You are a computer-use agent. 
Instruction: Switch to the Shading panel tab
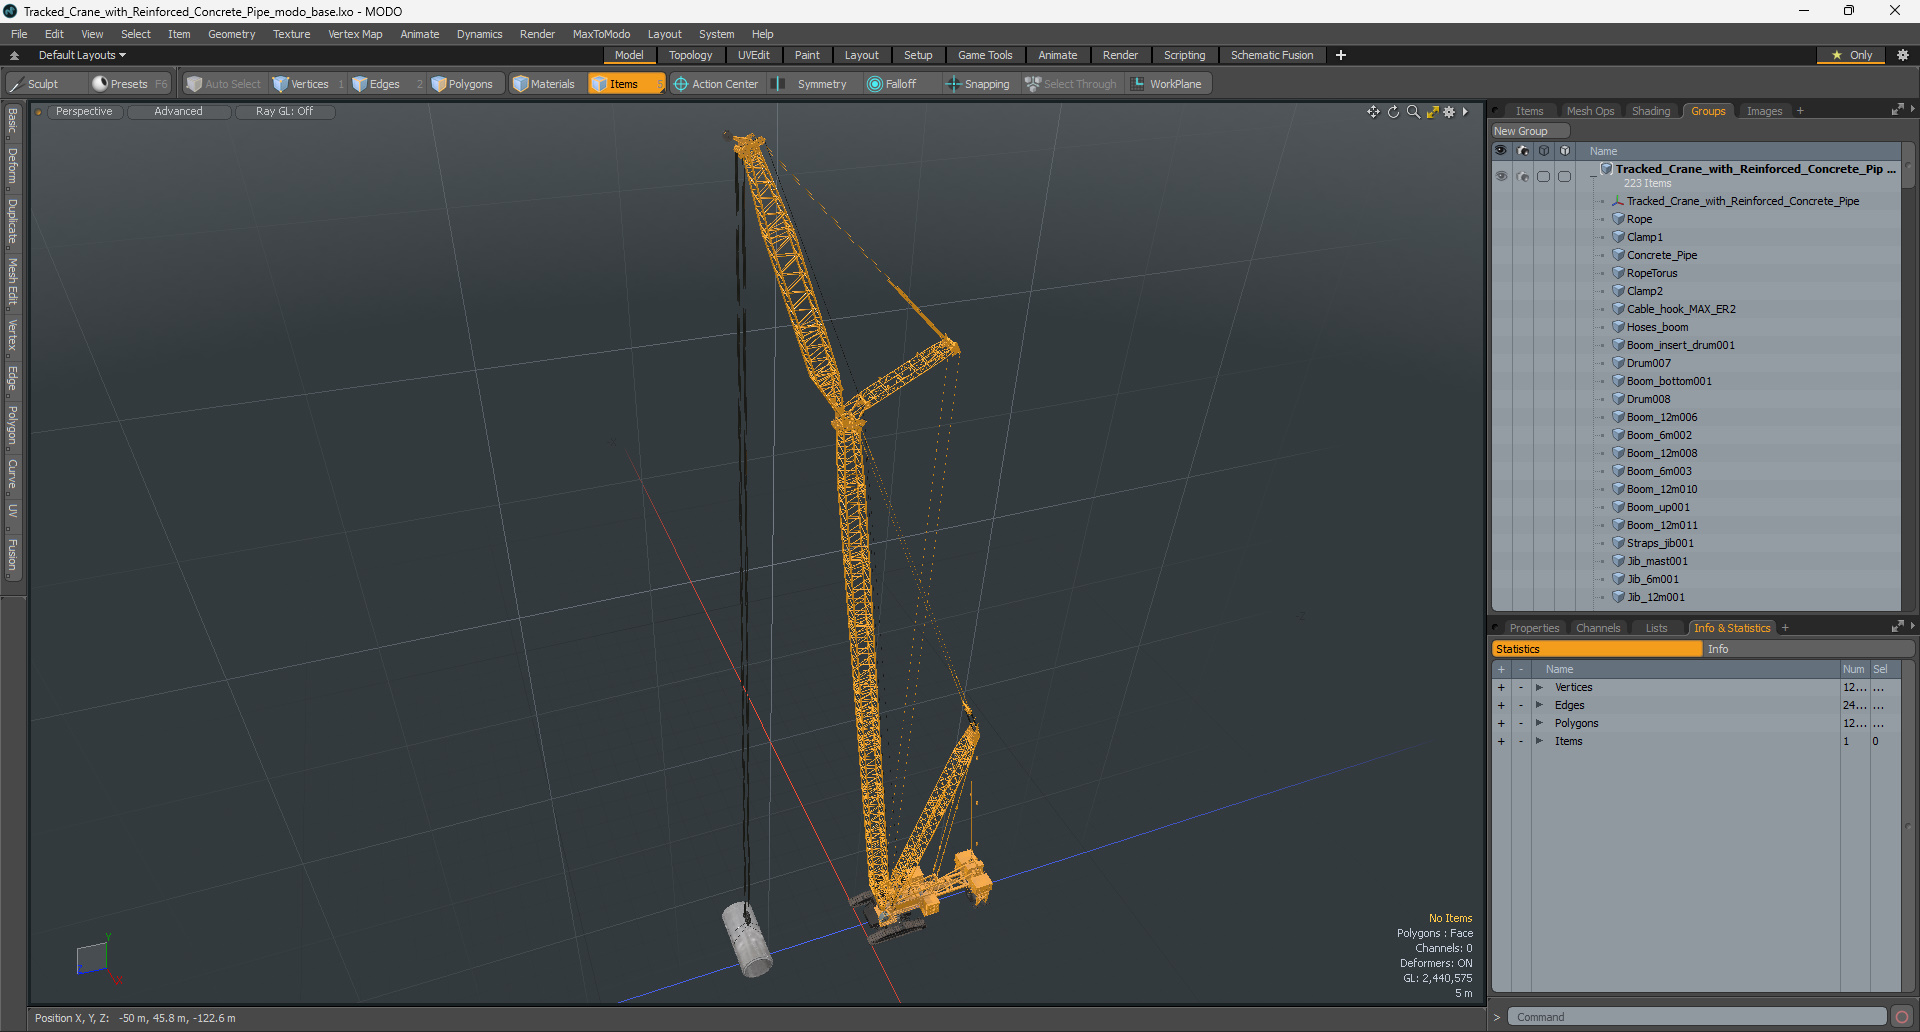(x=1651, y=111)
